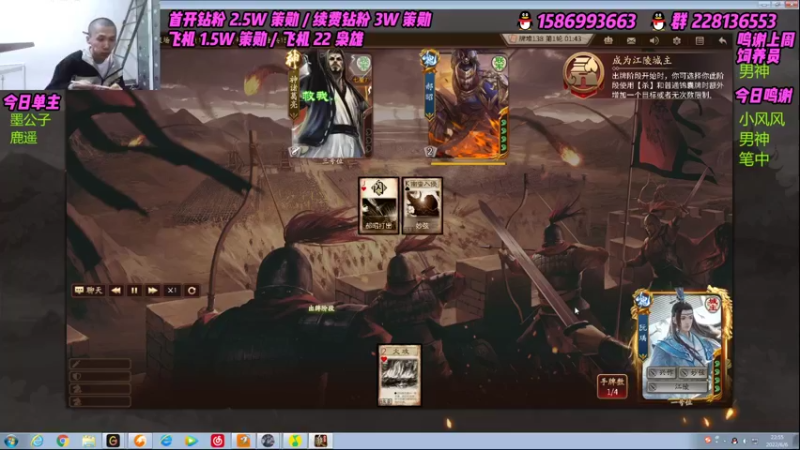800x450 pixels.
Task: Change the X1 playback speed
Action: click(172, 290)
